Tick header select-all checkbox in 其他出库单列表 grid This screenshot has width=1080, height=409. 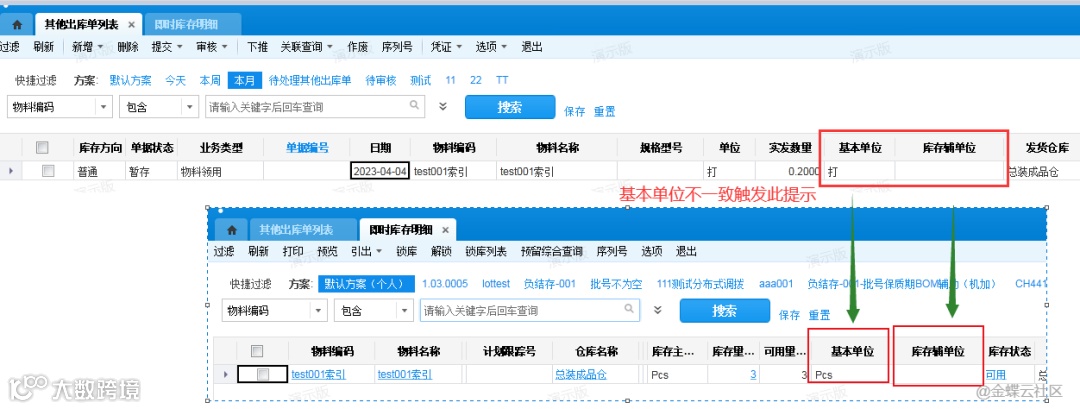[43, 147]
